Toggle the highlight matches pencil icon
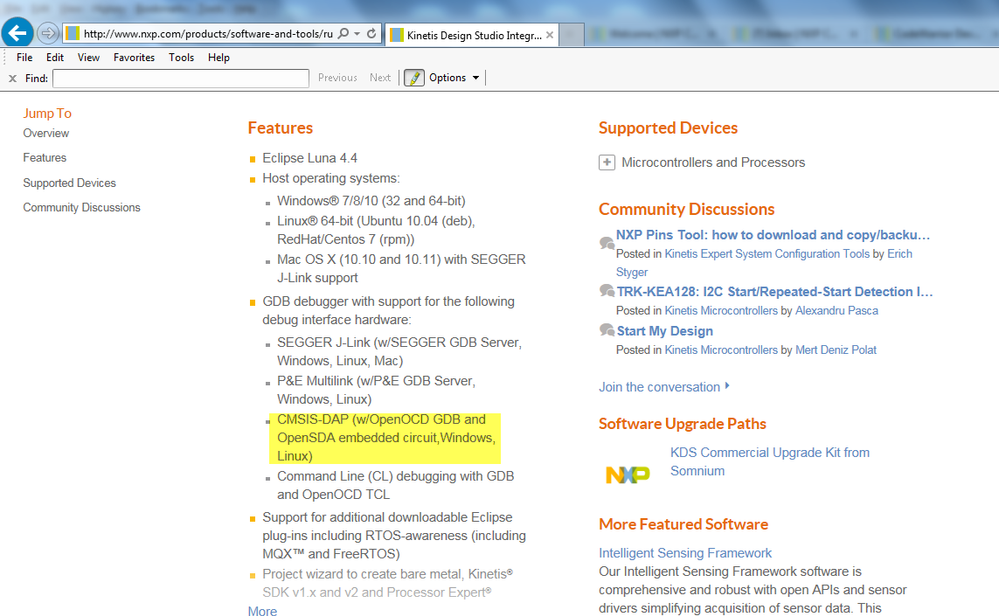 tap(414, 78)
